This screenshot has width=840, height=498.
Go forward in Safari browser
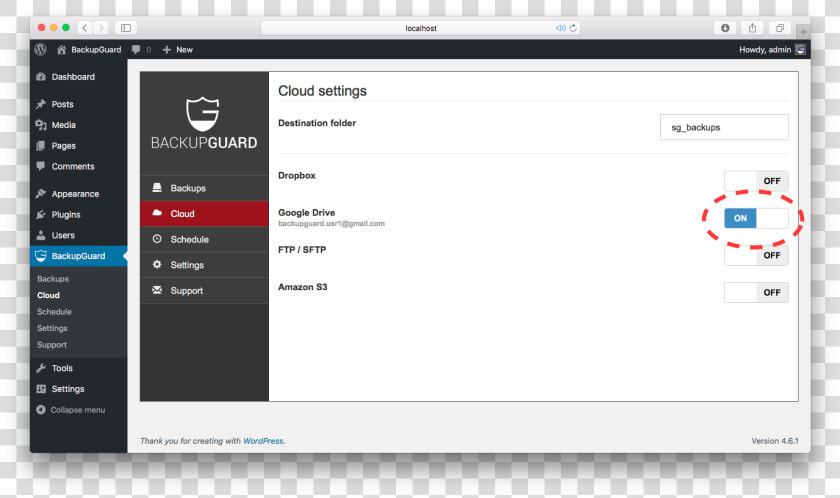[x=101, y=28]
